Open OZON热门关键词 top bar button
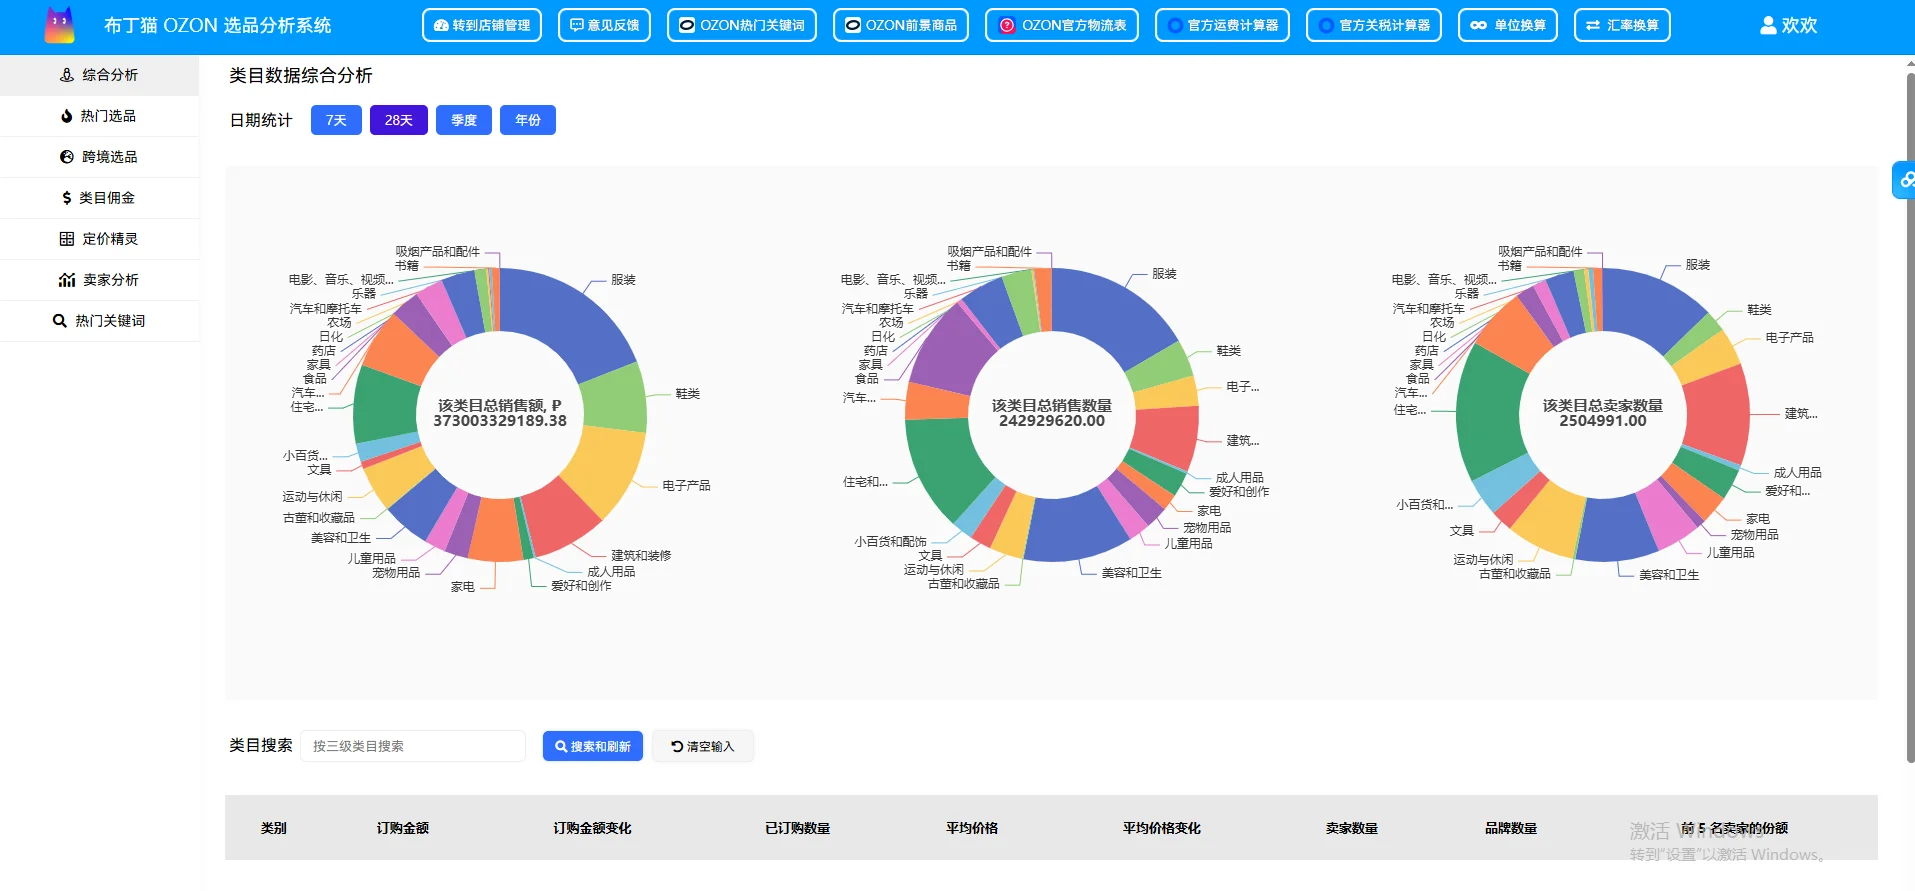The width and height of the screenshot is (1915, 891). click(x=742, y=25)
